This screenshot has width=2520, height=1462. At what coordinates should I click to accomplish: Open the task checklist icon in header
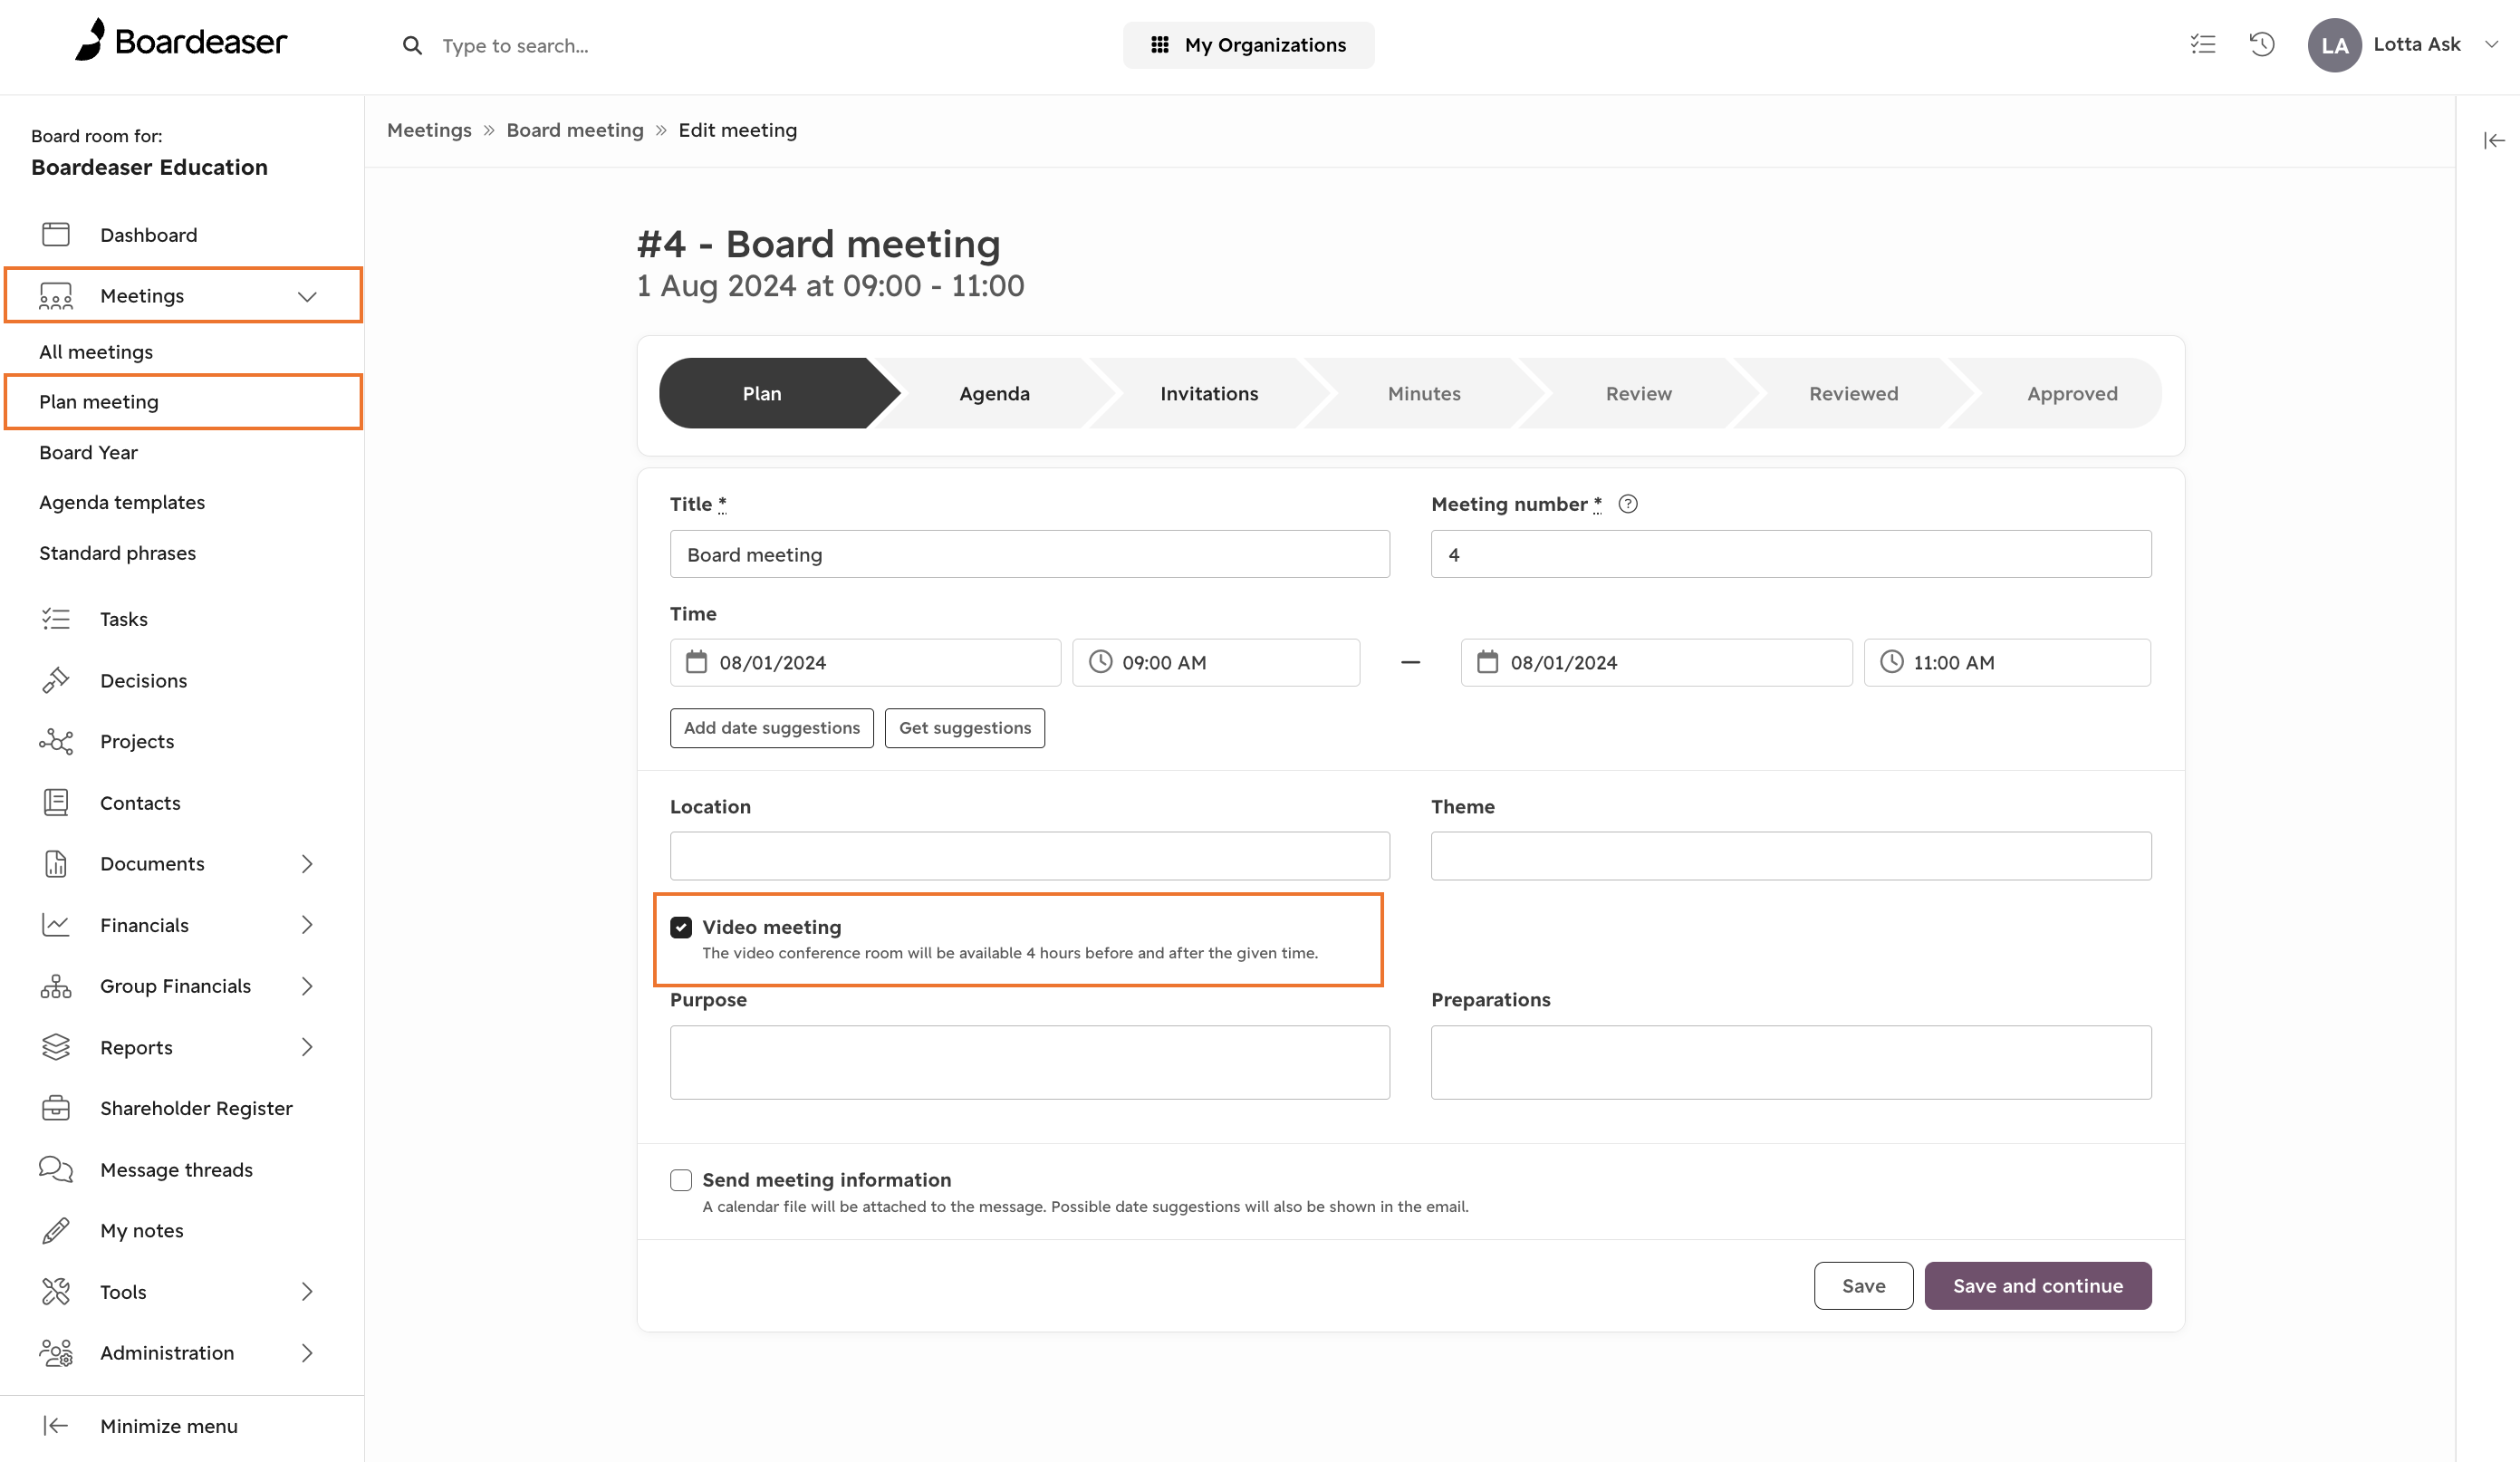coord(2203,44)
